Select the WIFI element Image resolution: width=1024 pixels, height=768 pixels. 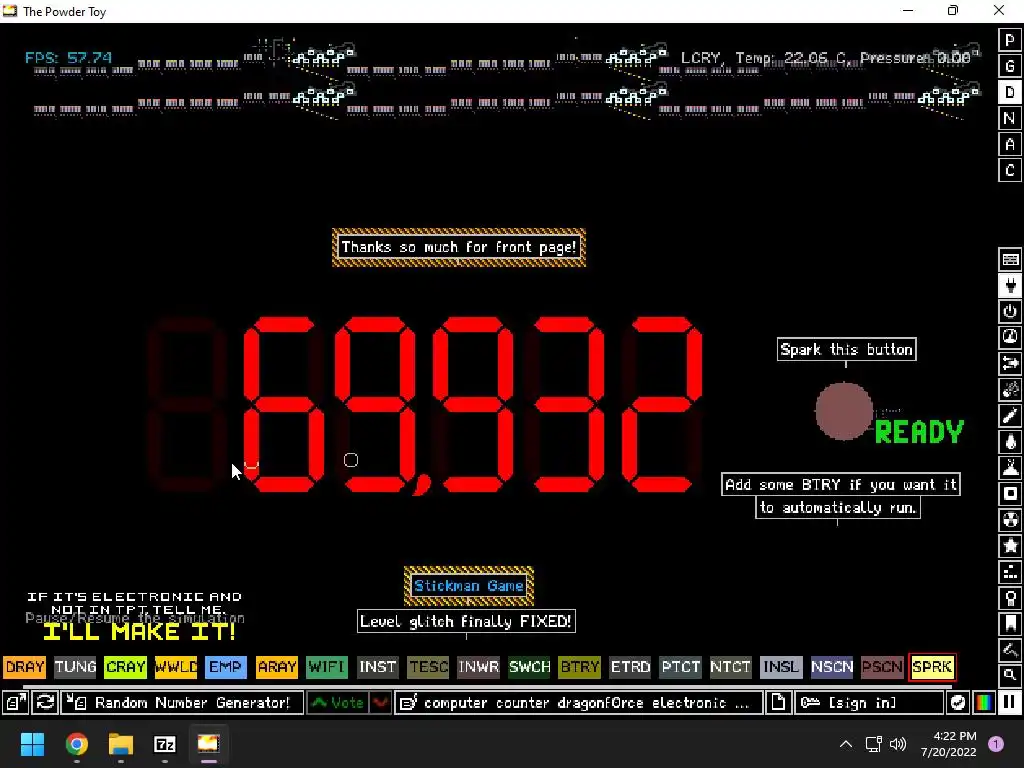[327, 667]
